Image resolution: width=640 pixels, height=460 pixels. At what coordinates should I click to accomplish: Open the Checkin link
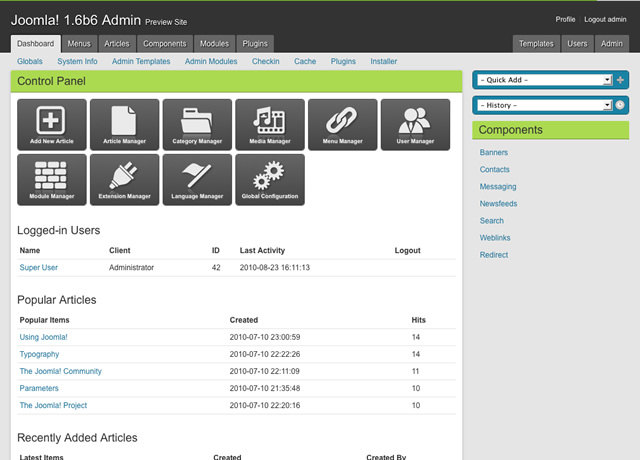[266, 61]
